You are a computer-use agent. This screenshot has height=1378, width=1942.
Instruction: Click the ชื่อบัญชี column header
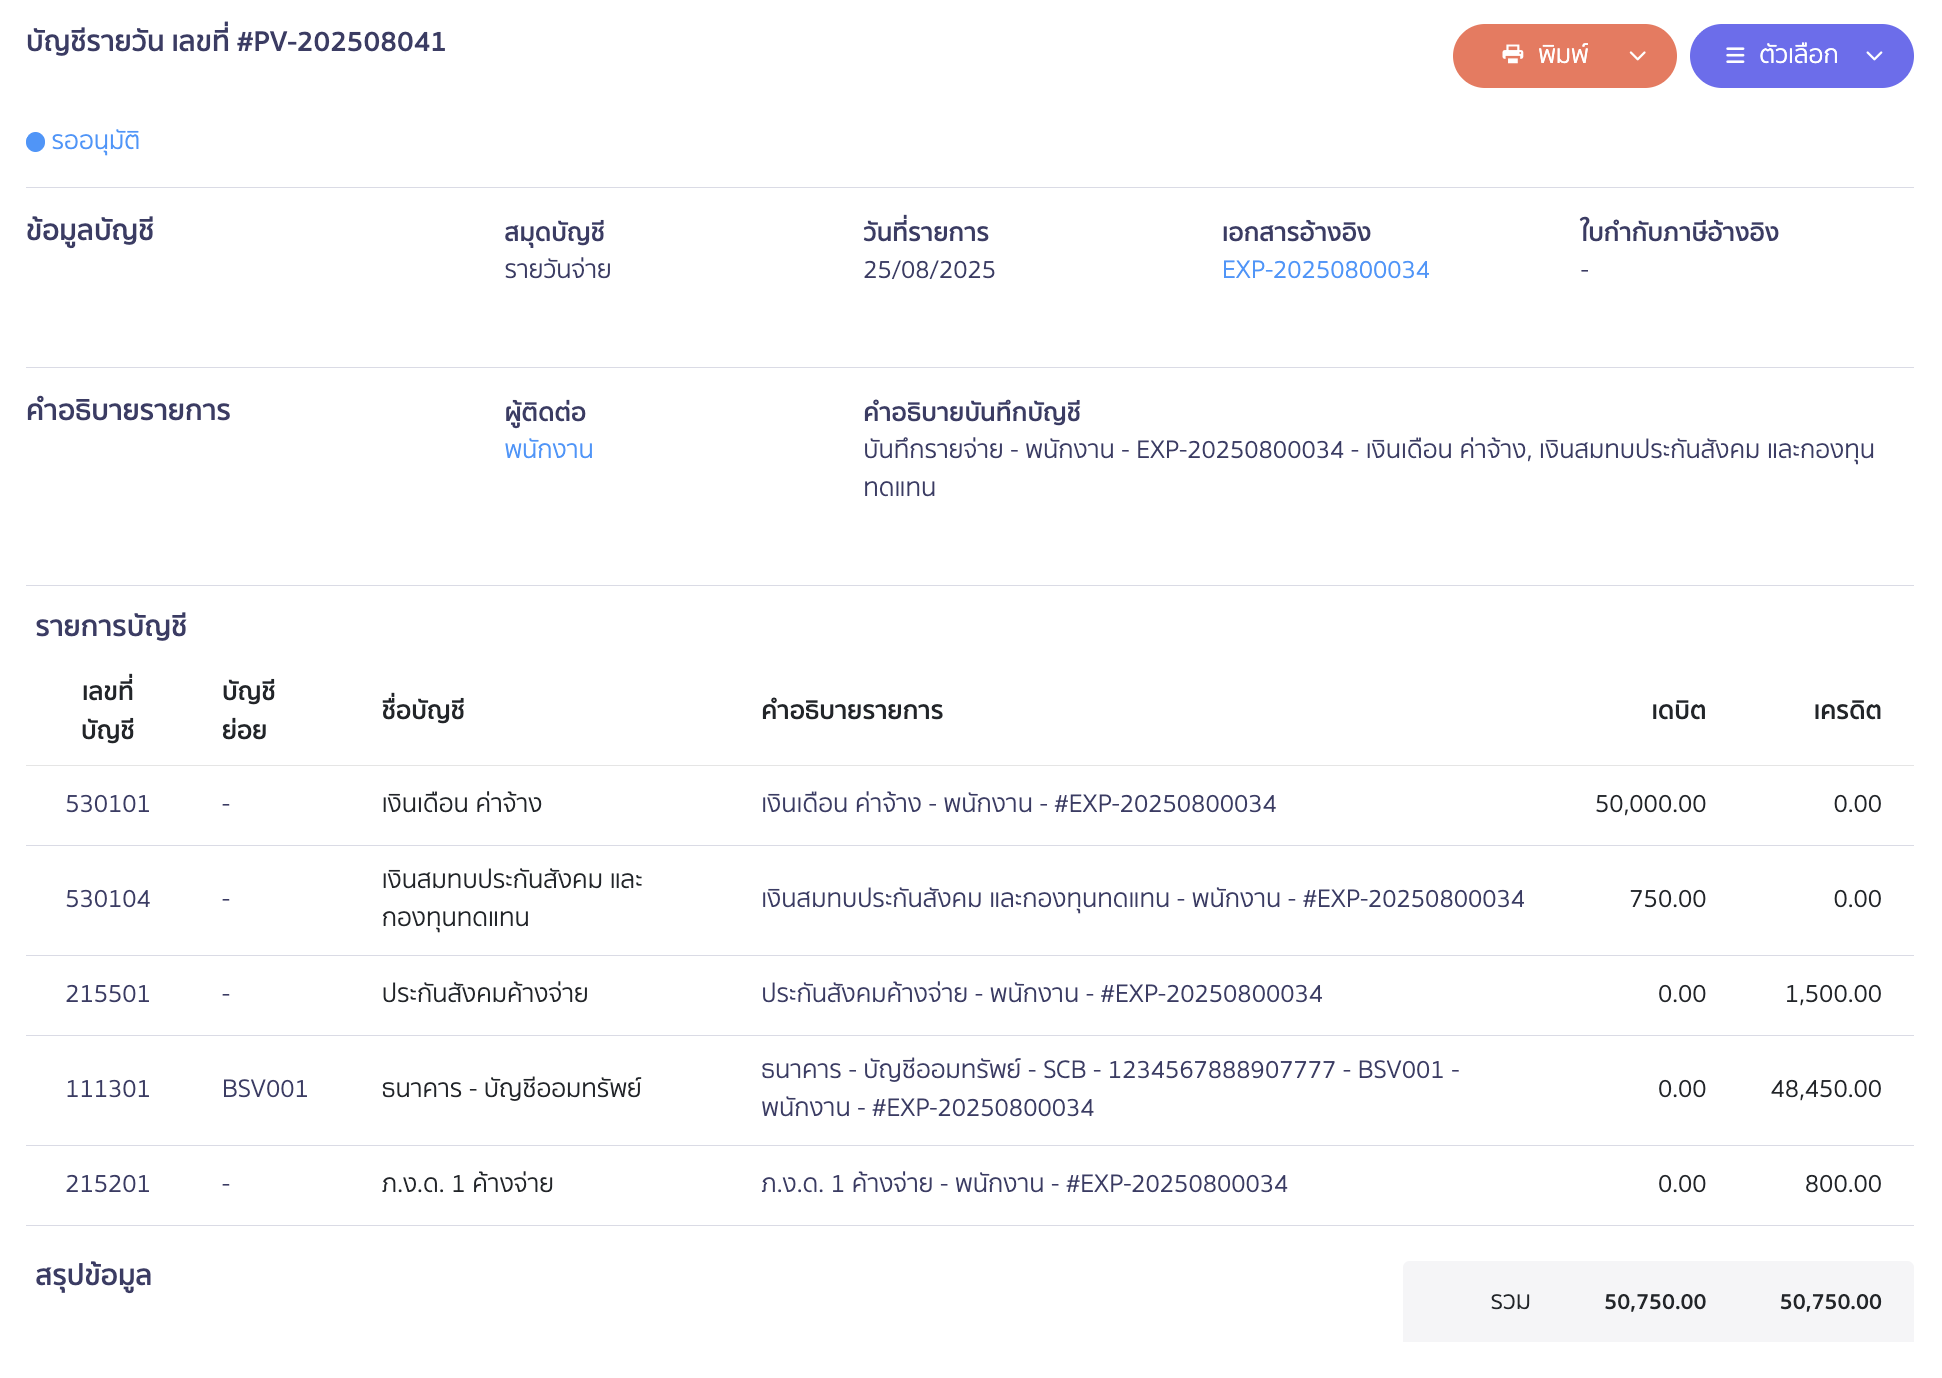(423, 711)
